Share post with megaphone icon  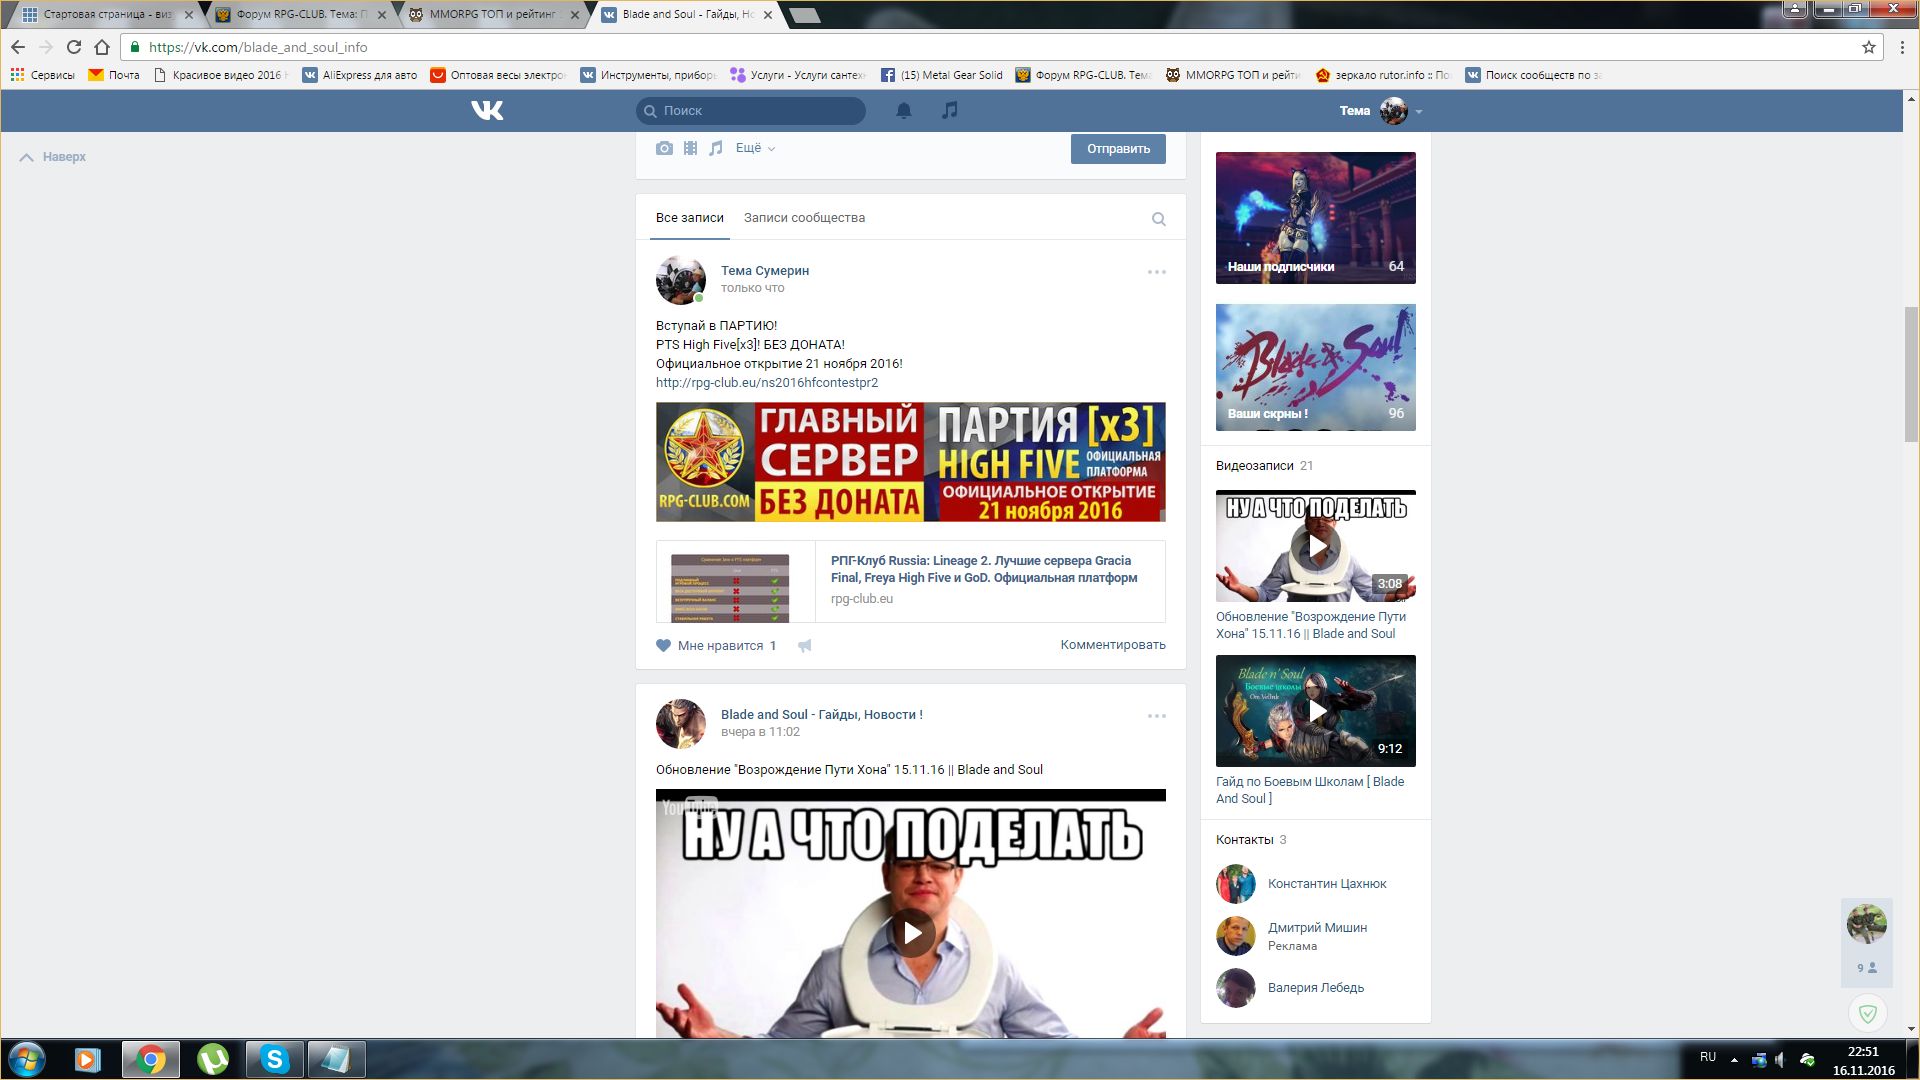pos(805,645)
